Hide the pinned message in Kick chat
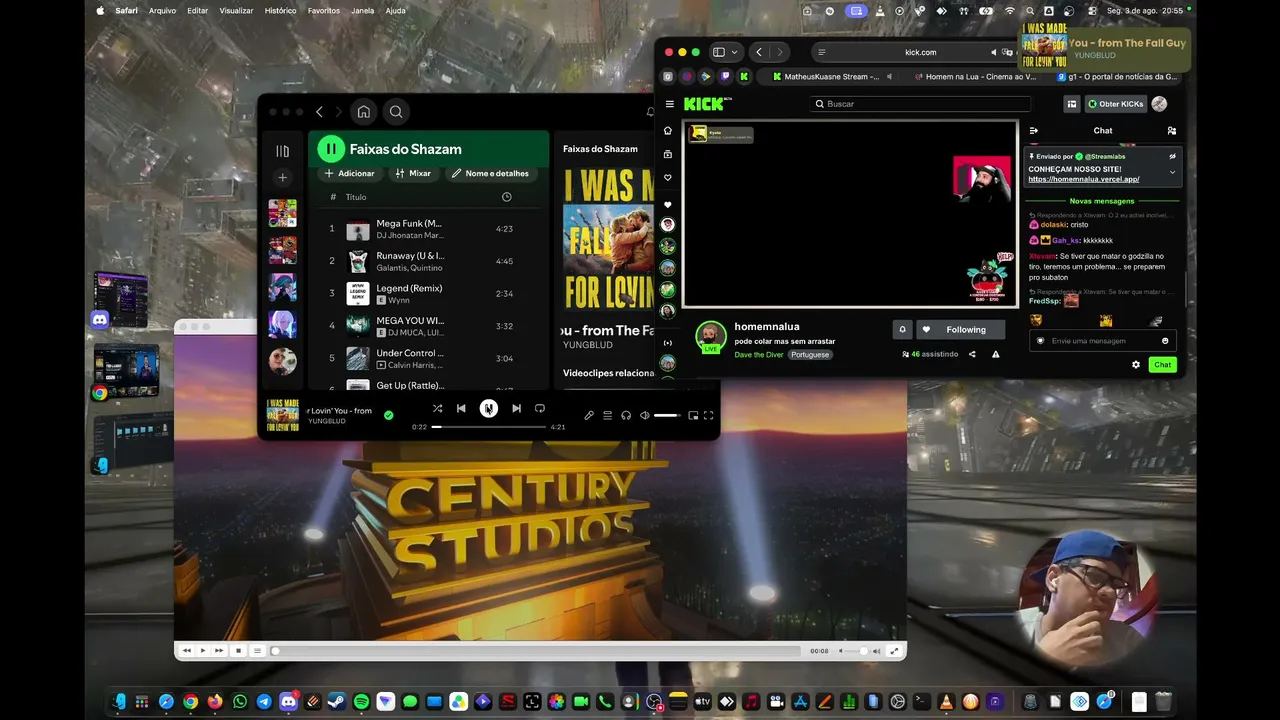 coord(1173,156)
